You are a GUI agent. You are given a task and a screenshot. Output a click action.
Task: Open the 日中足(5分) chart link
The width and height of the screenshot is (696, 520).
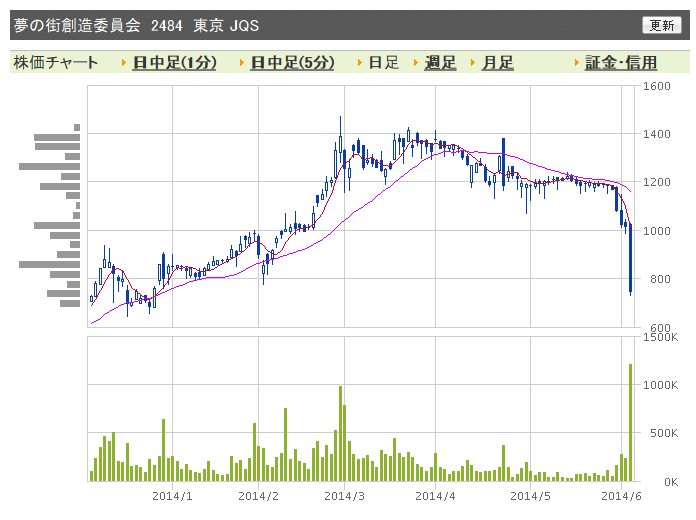click(292, 63)
